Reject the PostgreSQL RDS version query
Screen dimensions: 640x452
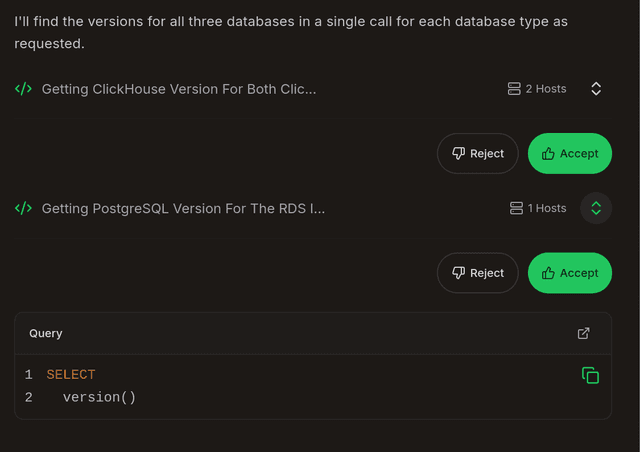click(478, 273)
